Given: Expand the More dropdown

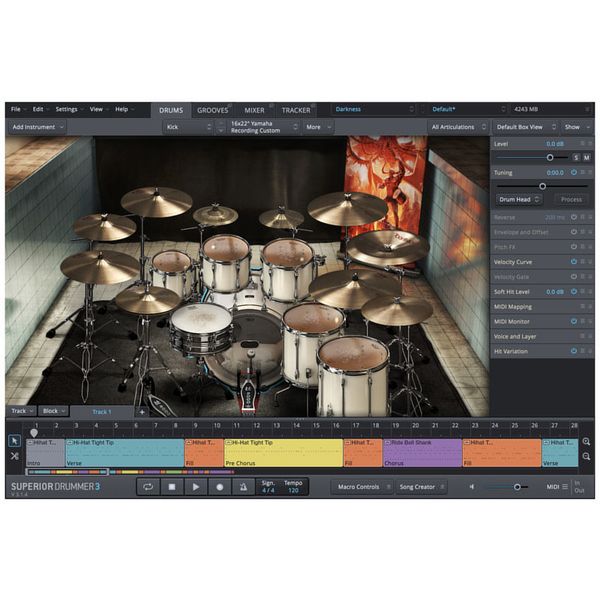Looking at the screenshot, I should point(318,127).
